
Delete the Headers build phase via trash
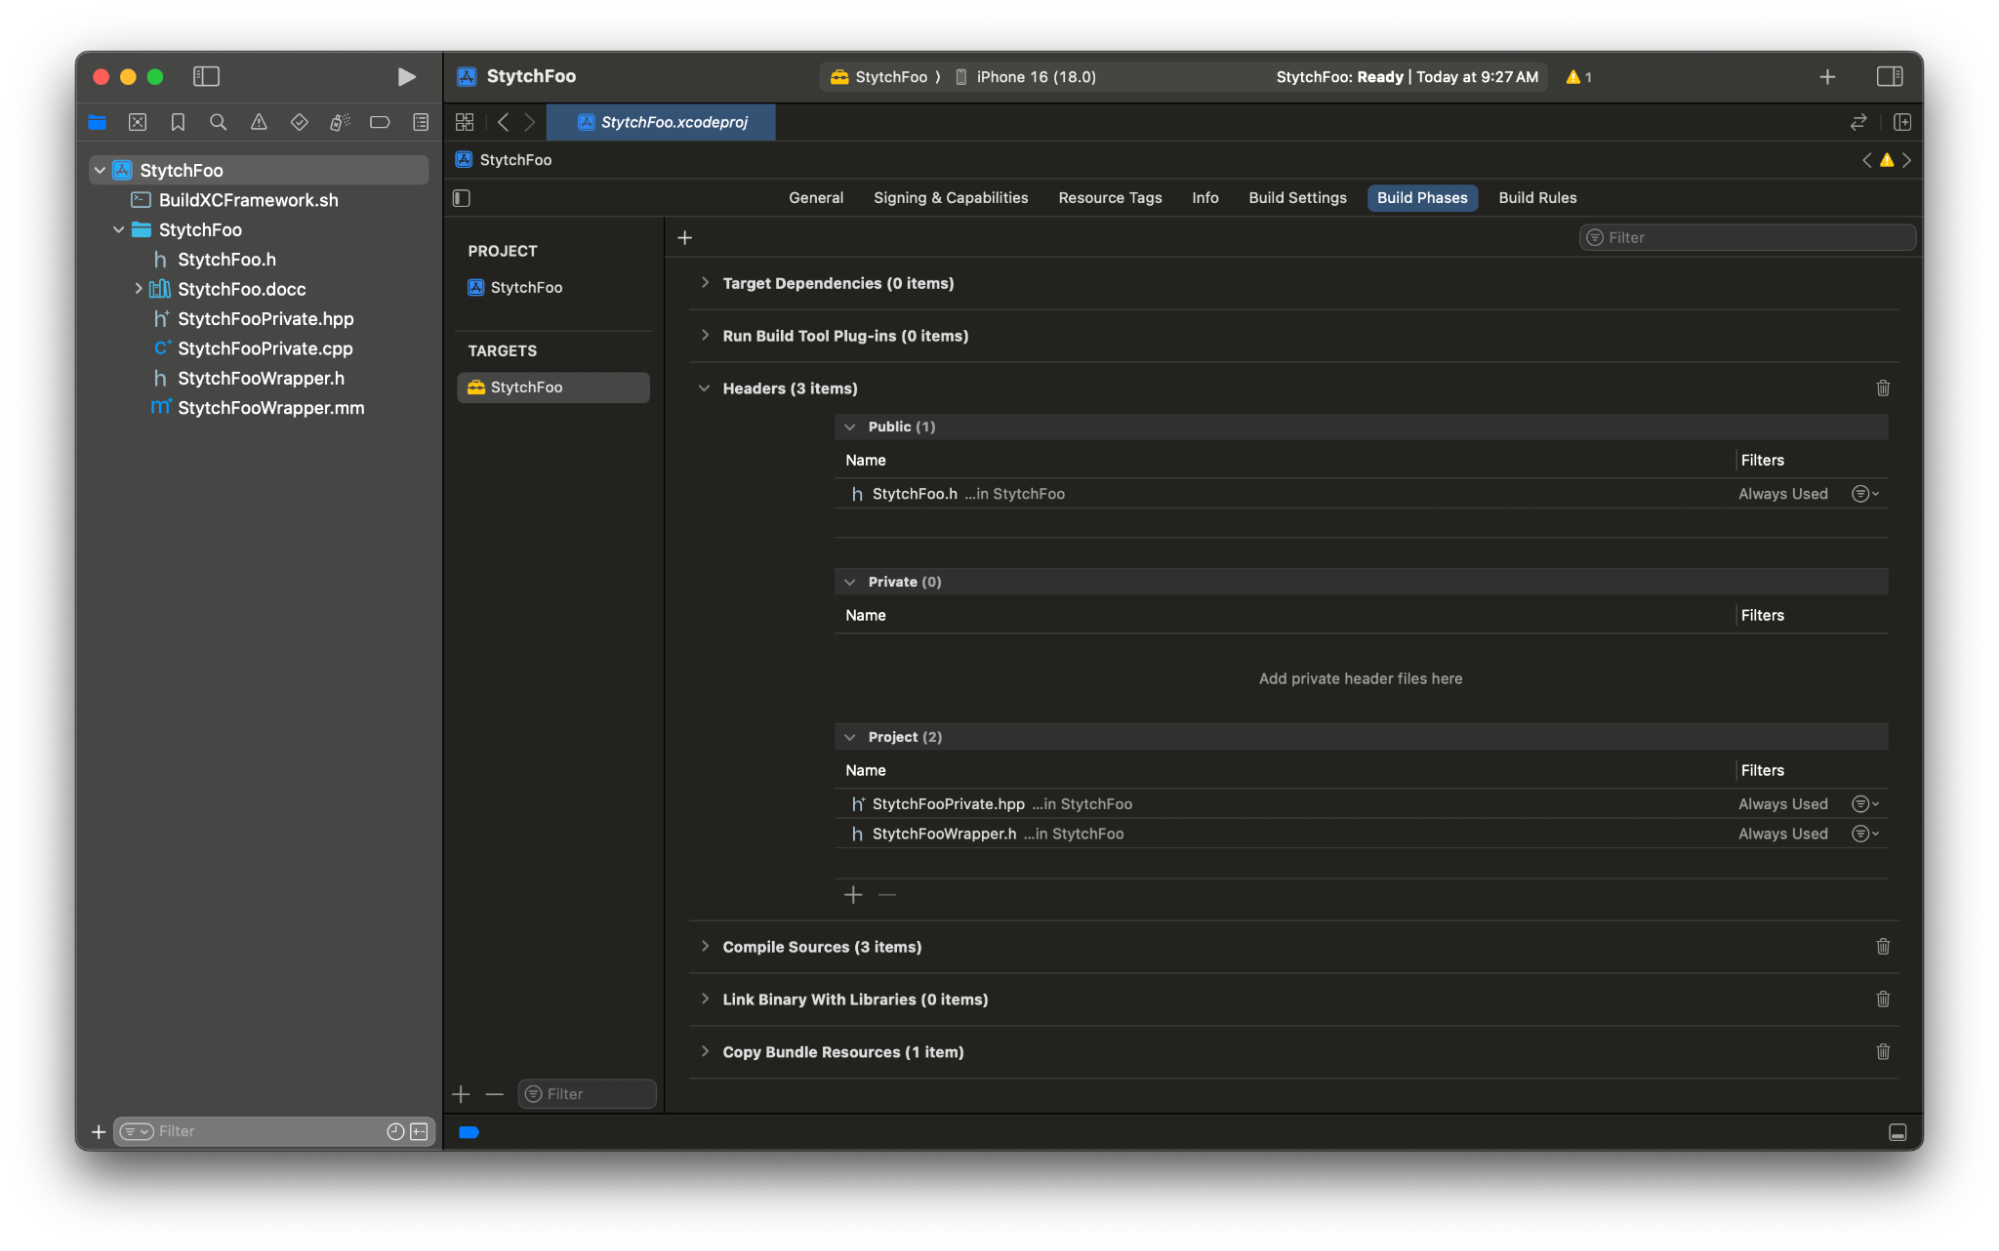pyautogui.click(x=1882, y=388)
